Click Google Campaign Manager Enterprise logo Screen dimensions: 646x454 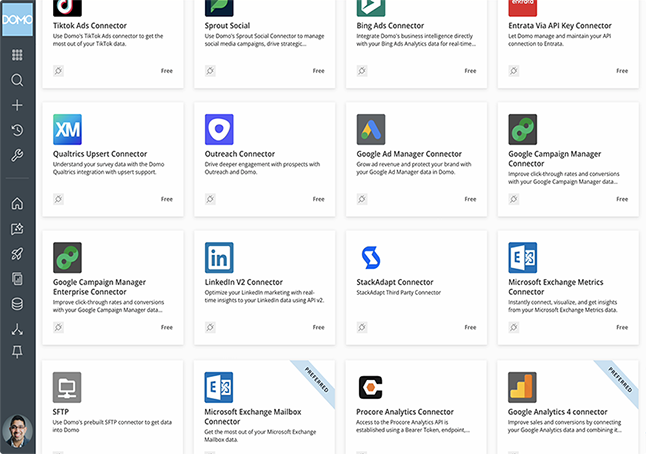tap(67, 257)
